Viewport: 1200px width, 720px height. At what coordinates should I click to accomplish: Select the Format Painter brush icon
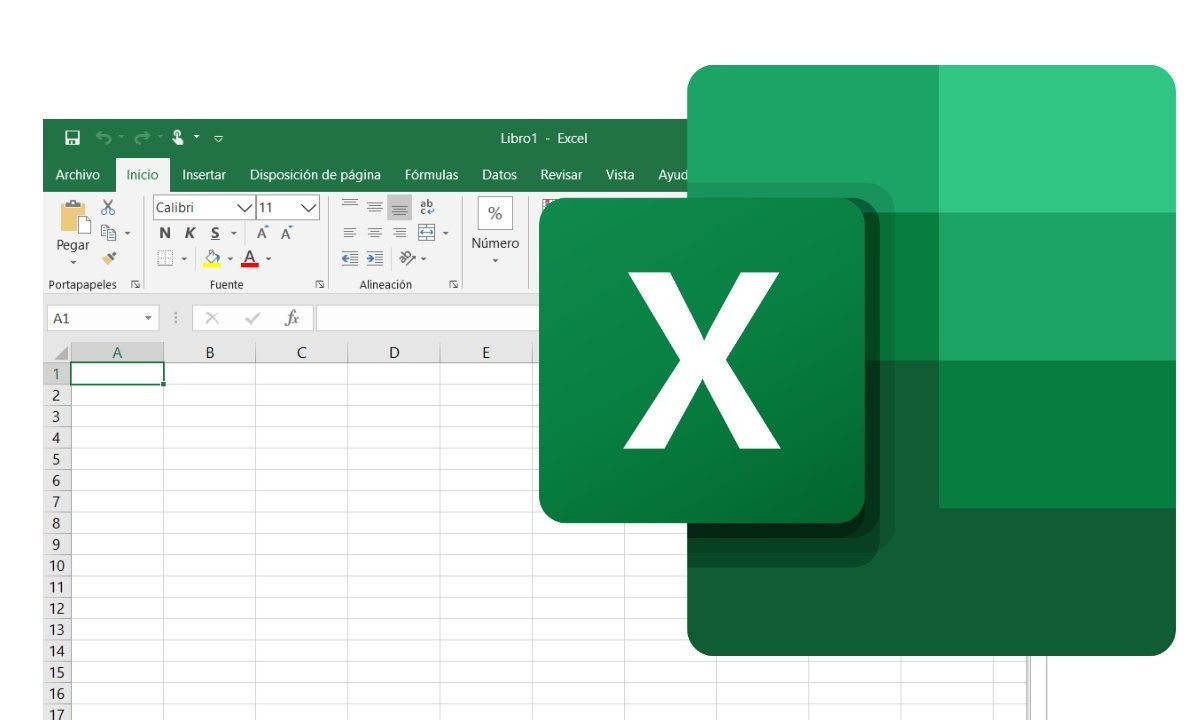click(109, 258)
